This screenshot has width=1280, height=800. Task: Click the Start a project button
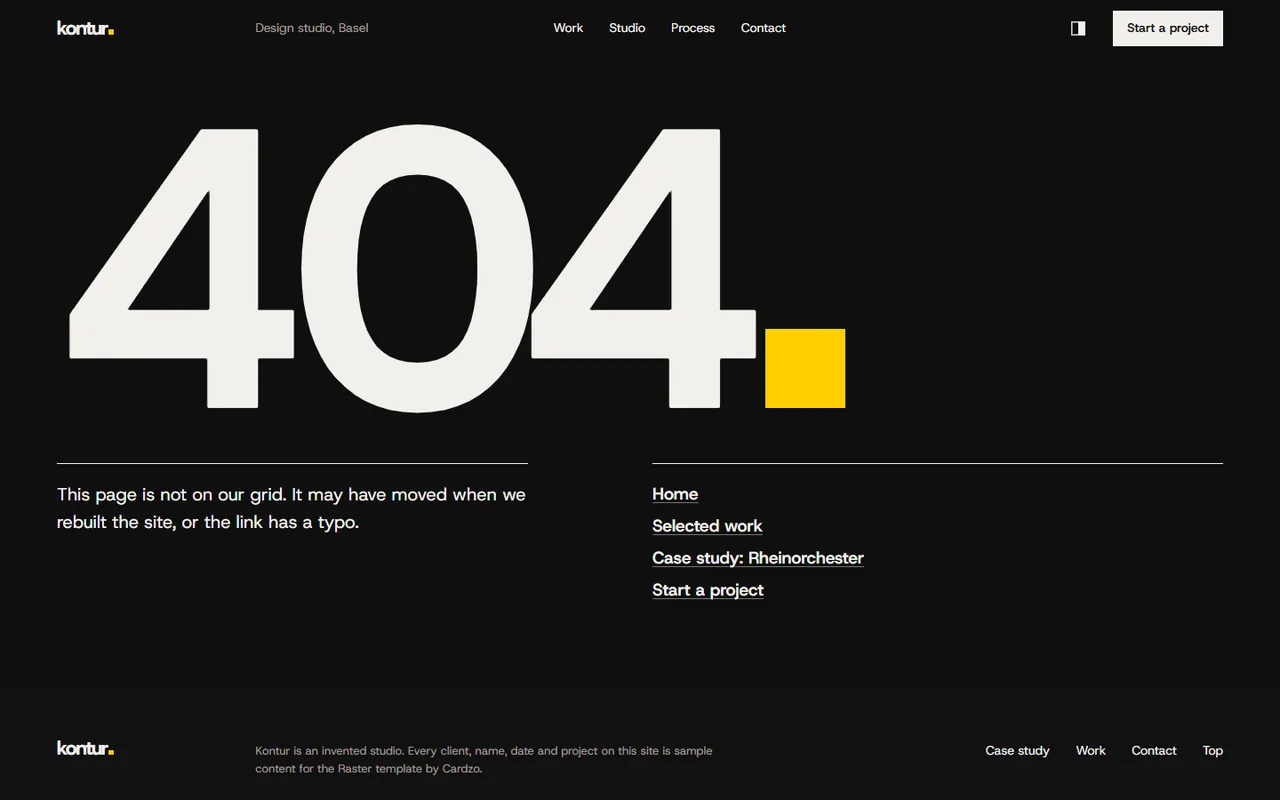point(1168,28)
